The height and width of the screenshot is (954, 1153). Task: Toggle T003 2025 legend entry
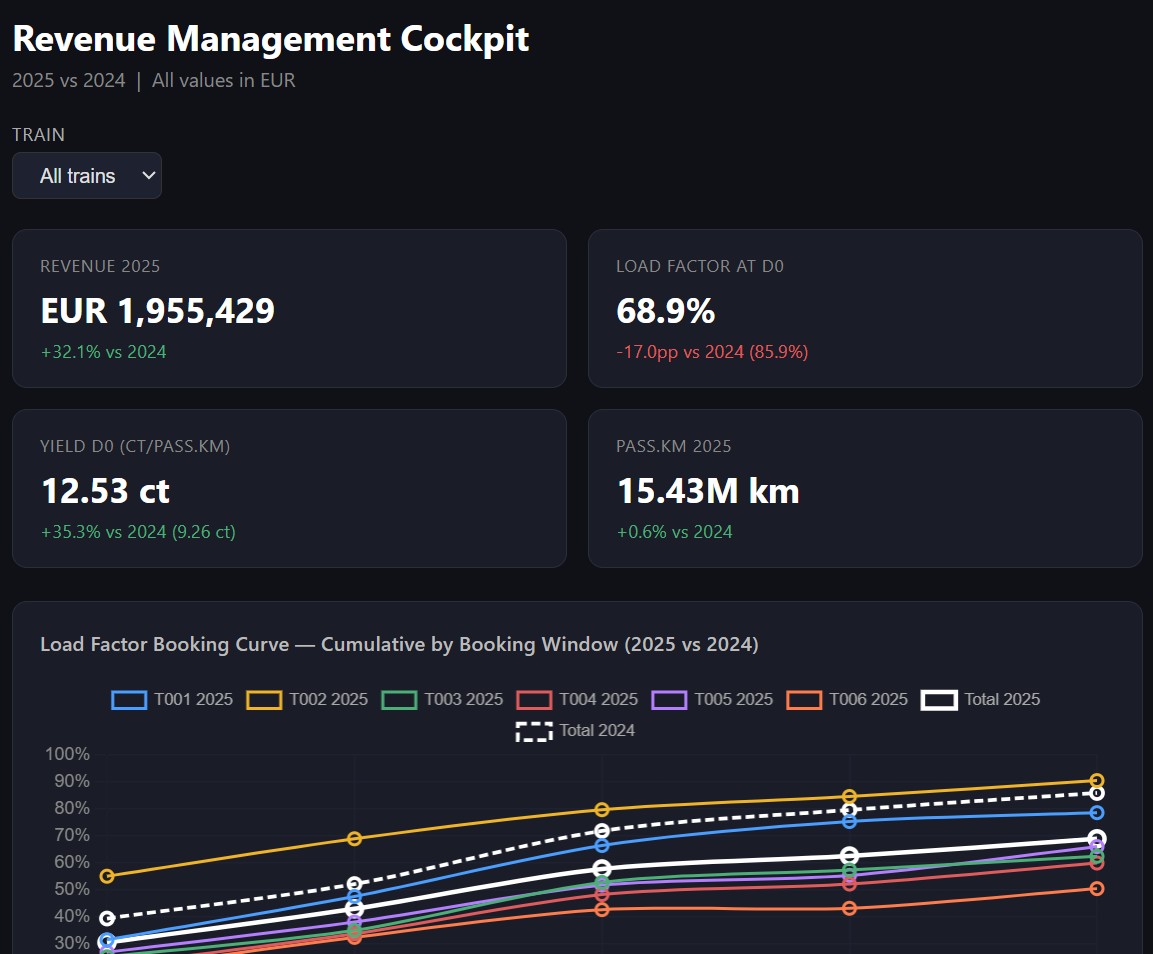tap(444, 699)
